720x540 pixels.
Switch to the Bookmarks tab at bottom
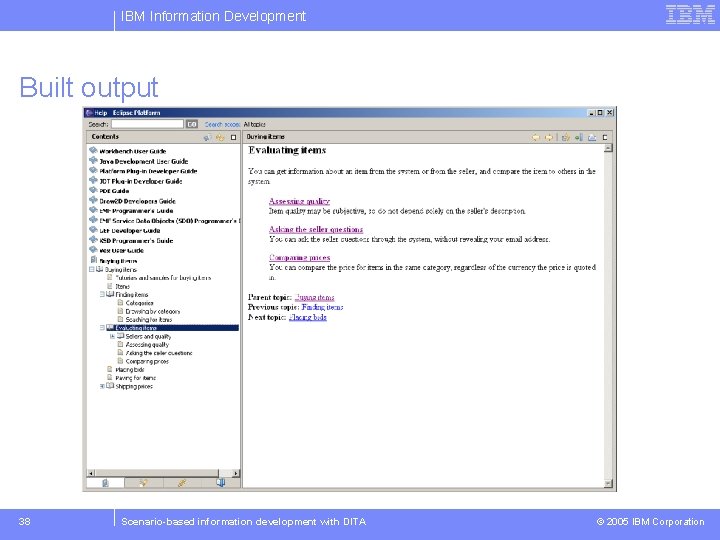(221, 483)
